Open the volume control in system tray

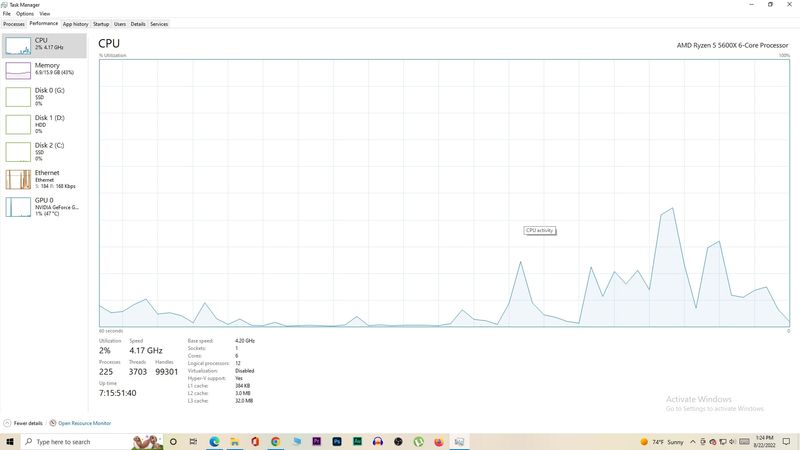[x=732, y=442]
